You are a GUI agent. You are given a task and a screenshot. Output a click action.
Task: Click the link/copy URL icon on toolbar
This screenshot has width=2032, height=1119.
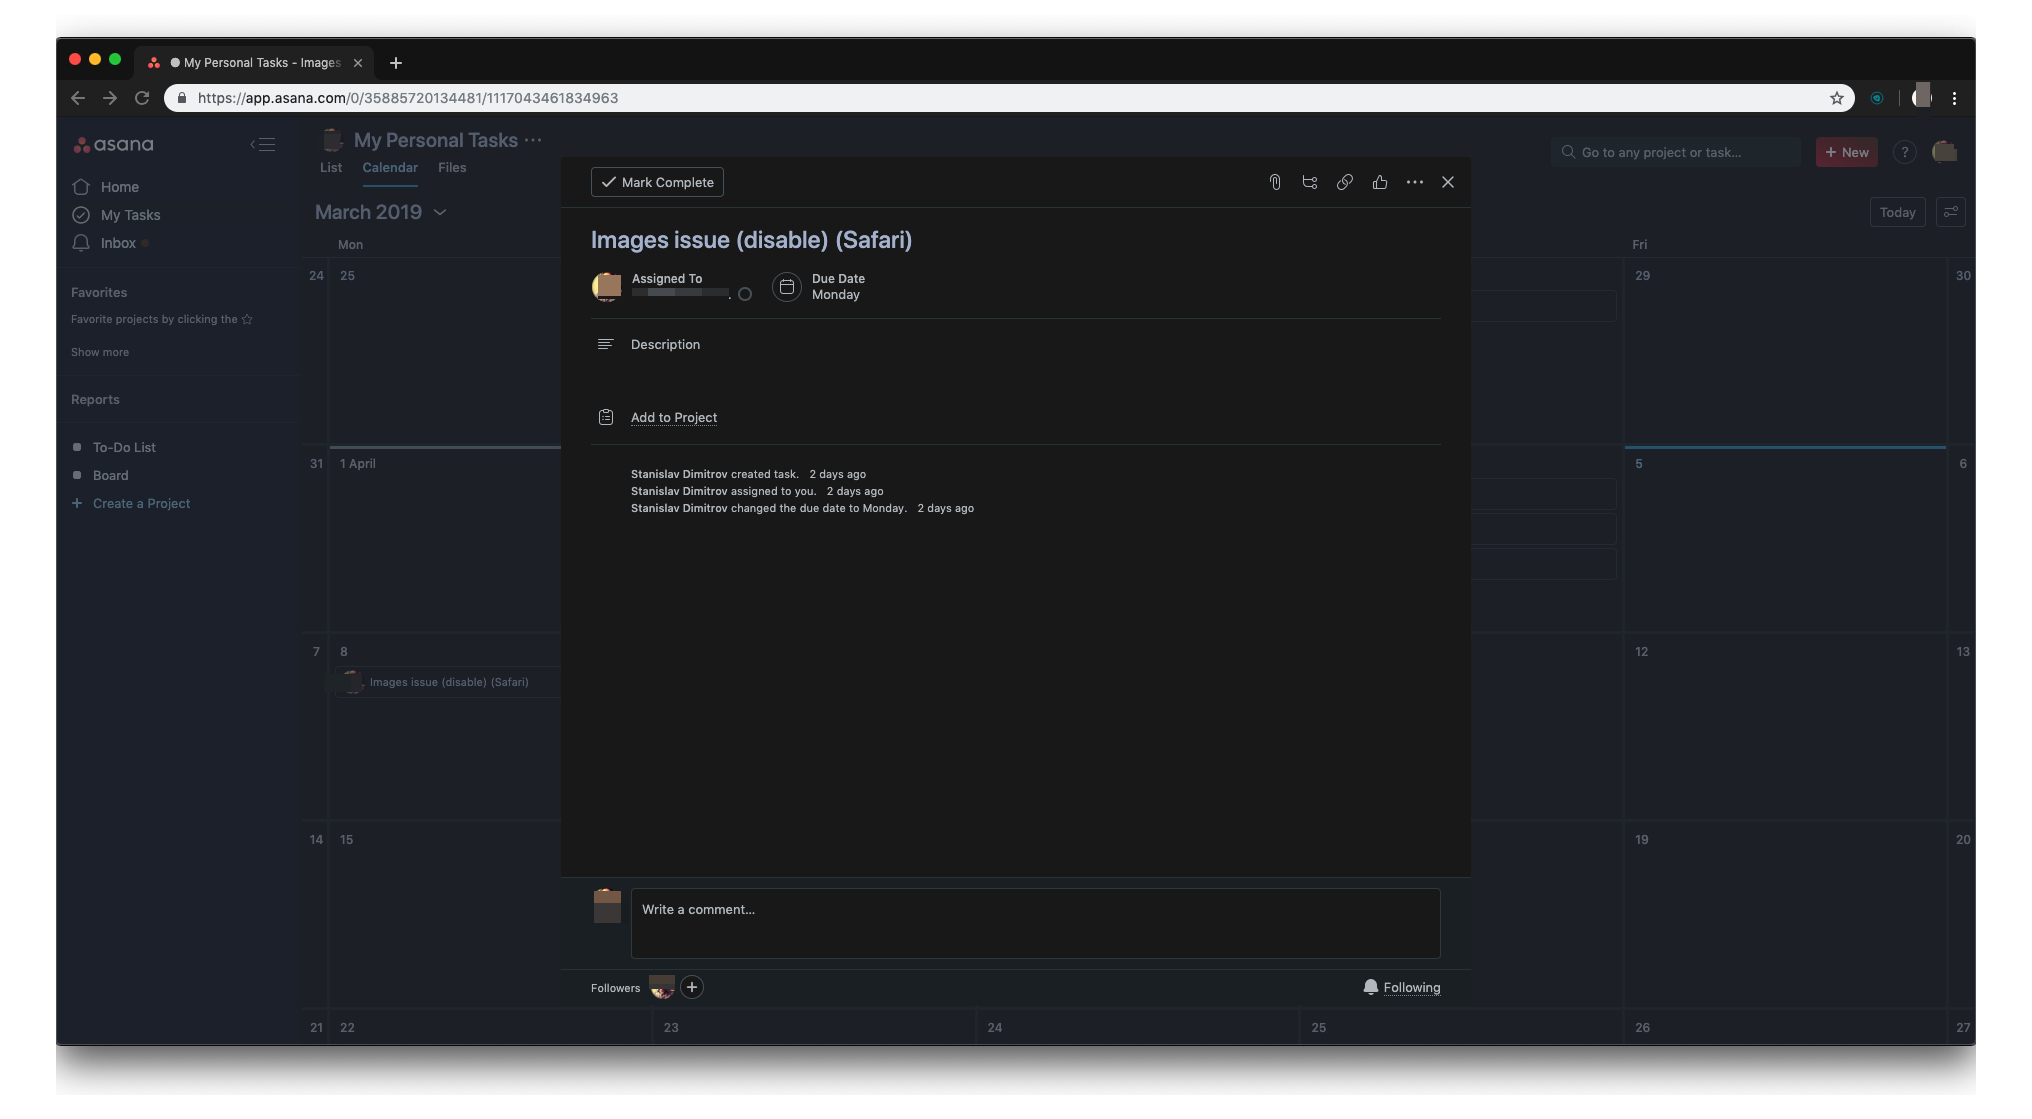click(x=1345, y=181)
